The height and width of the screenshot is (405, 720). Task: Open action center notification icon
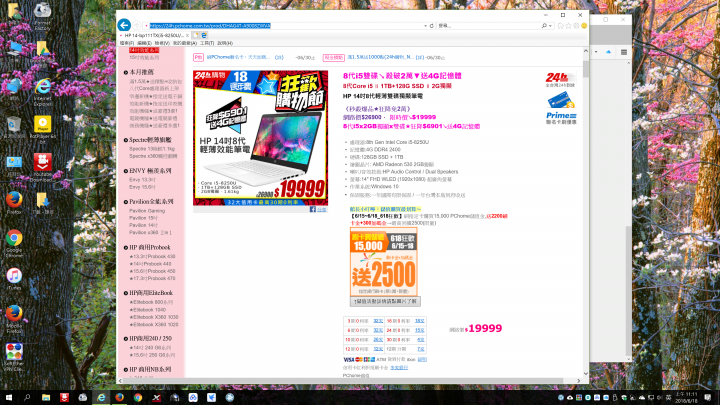pyautogui.click(x=707, y=397)
